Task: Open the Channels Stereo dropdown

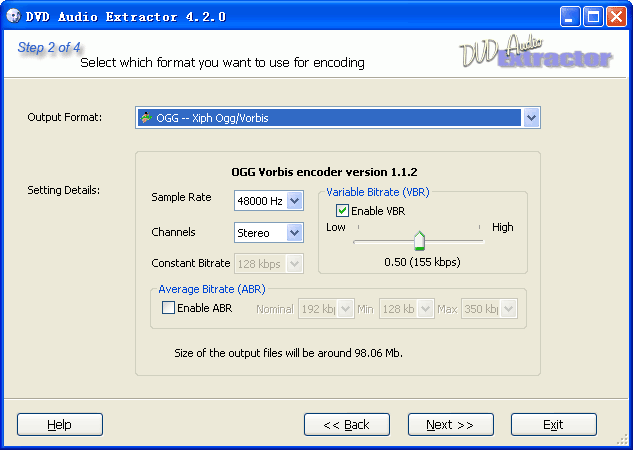Action: tap(295, 232)
